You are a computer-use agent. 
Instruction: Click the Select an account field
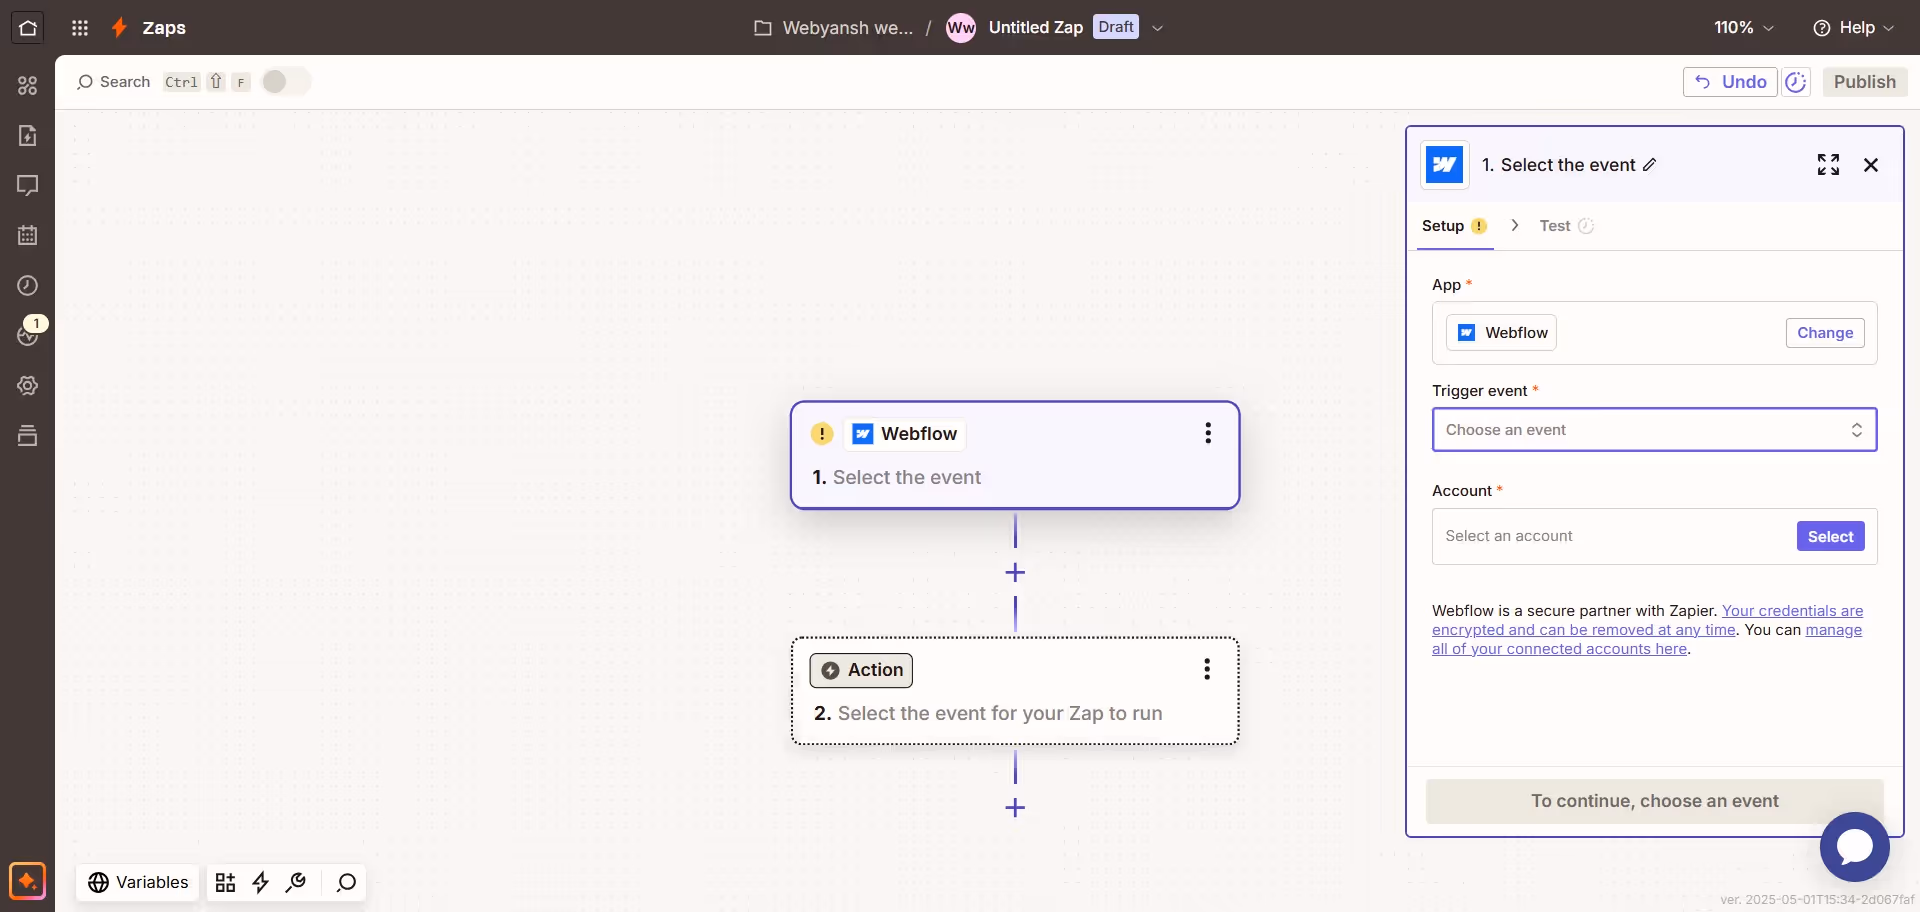click(1654, 537)
